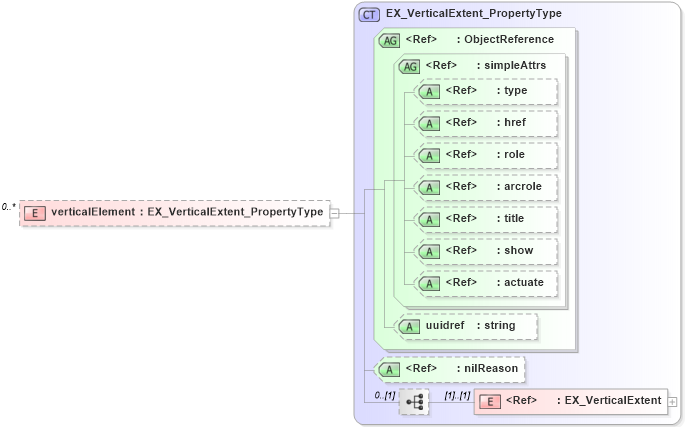Select the ': nilReason' label

(x=488, y=368)
